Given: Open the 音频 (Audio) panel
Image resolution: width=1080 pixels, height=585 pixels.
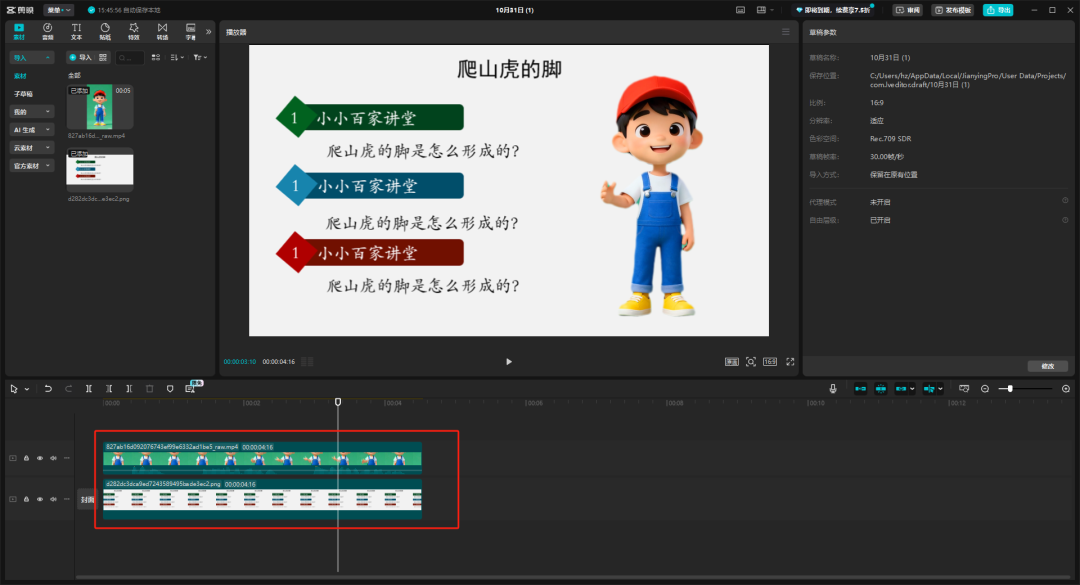Looking at the screenshot, I should pyautogui.click(x=48, y=32).
